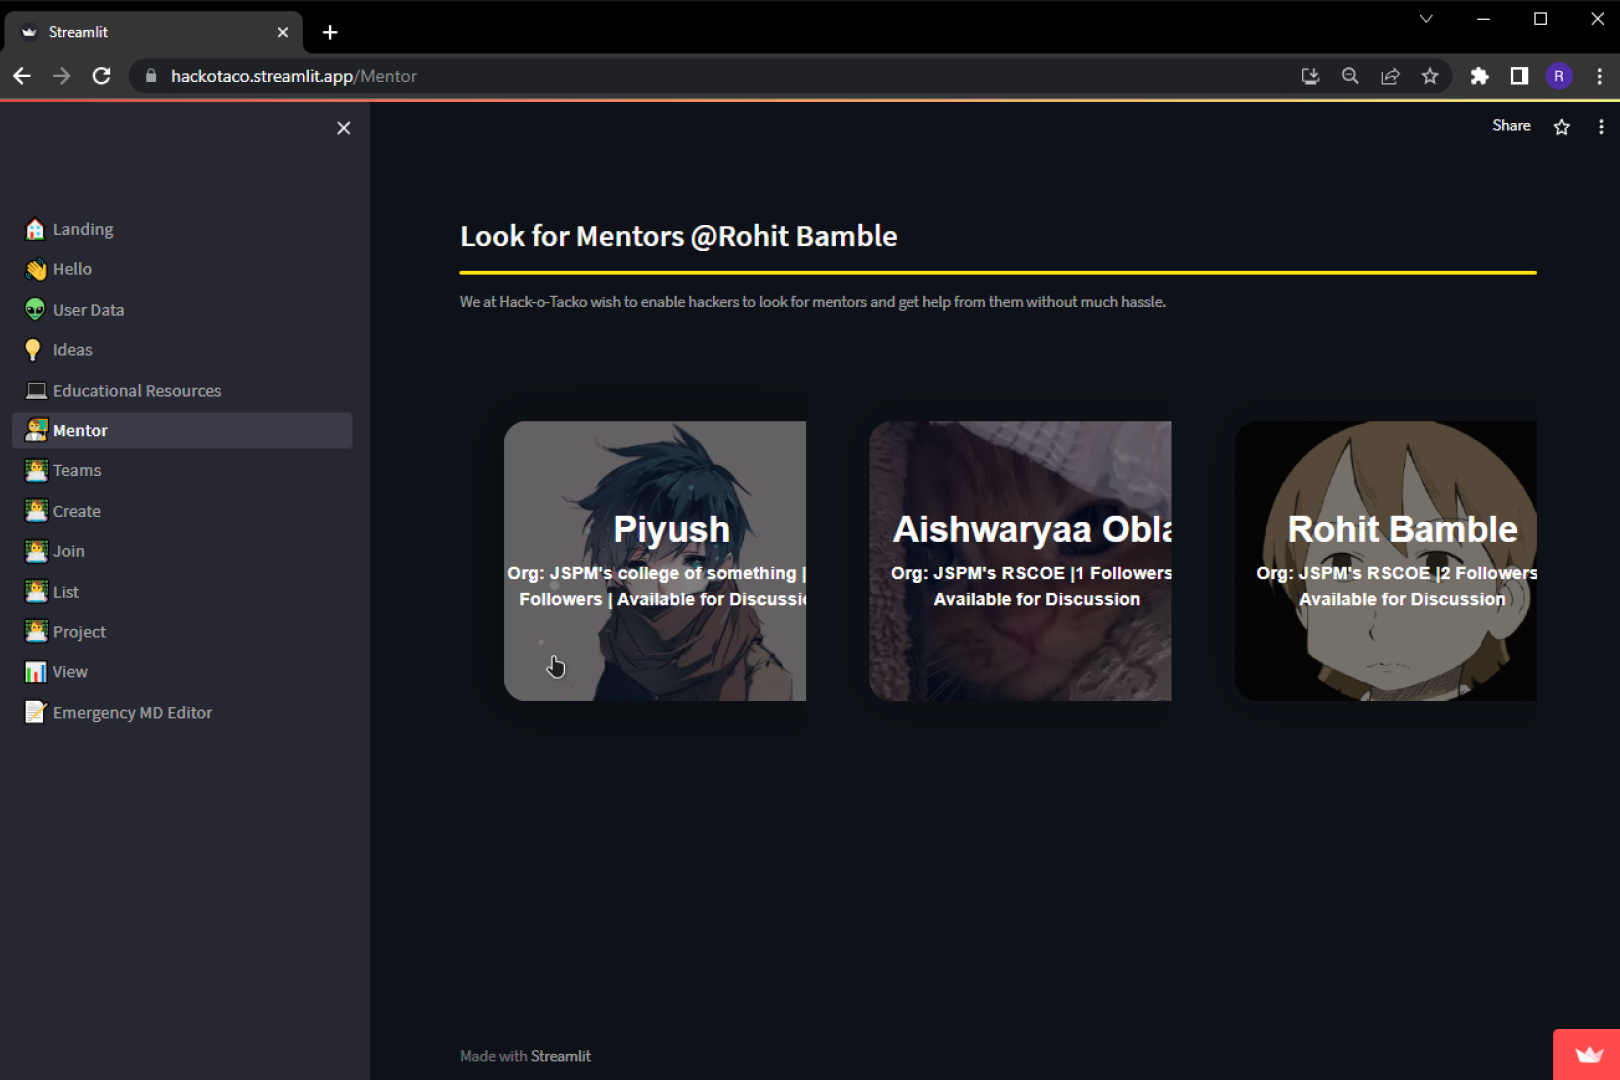Image resolution: width=1620 pixels, height=1080 pixels.
Task: Open the tab search dropdown arrow
Action: click(1426, 19)
